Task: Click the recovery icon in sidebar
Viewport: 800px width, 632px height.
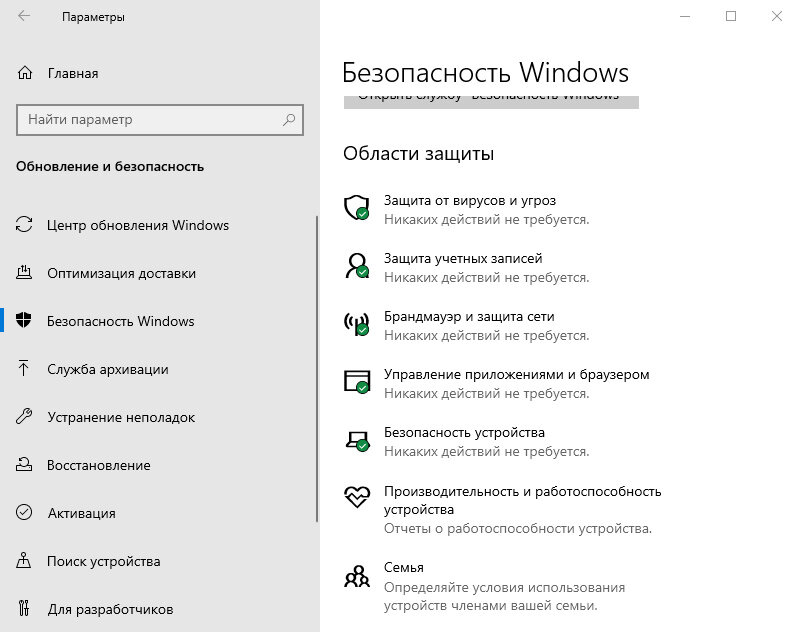Action: [x=24, y=464]
